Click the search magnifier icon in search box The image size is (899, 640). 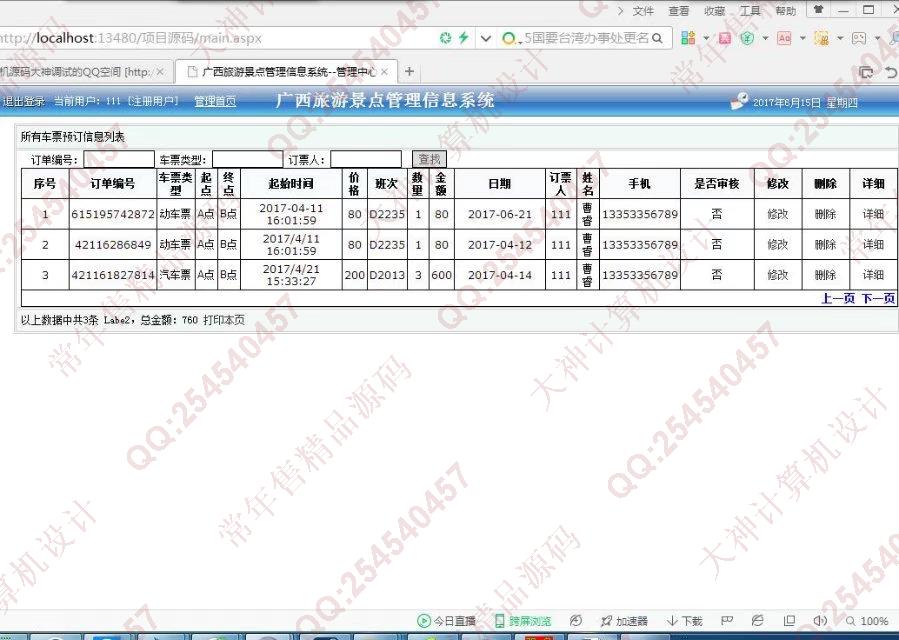click(x=658, y=38)
